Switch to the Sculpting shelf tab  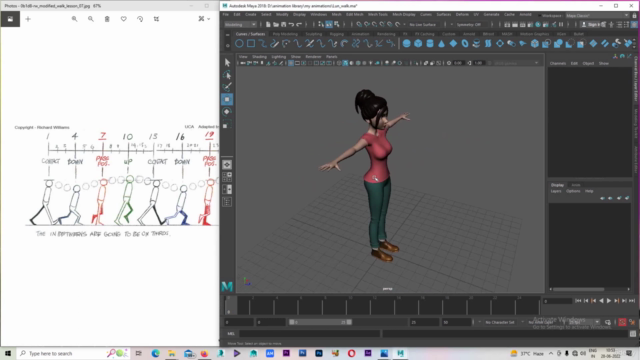point(313,34)
